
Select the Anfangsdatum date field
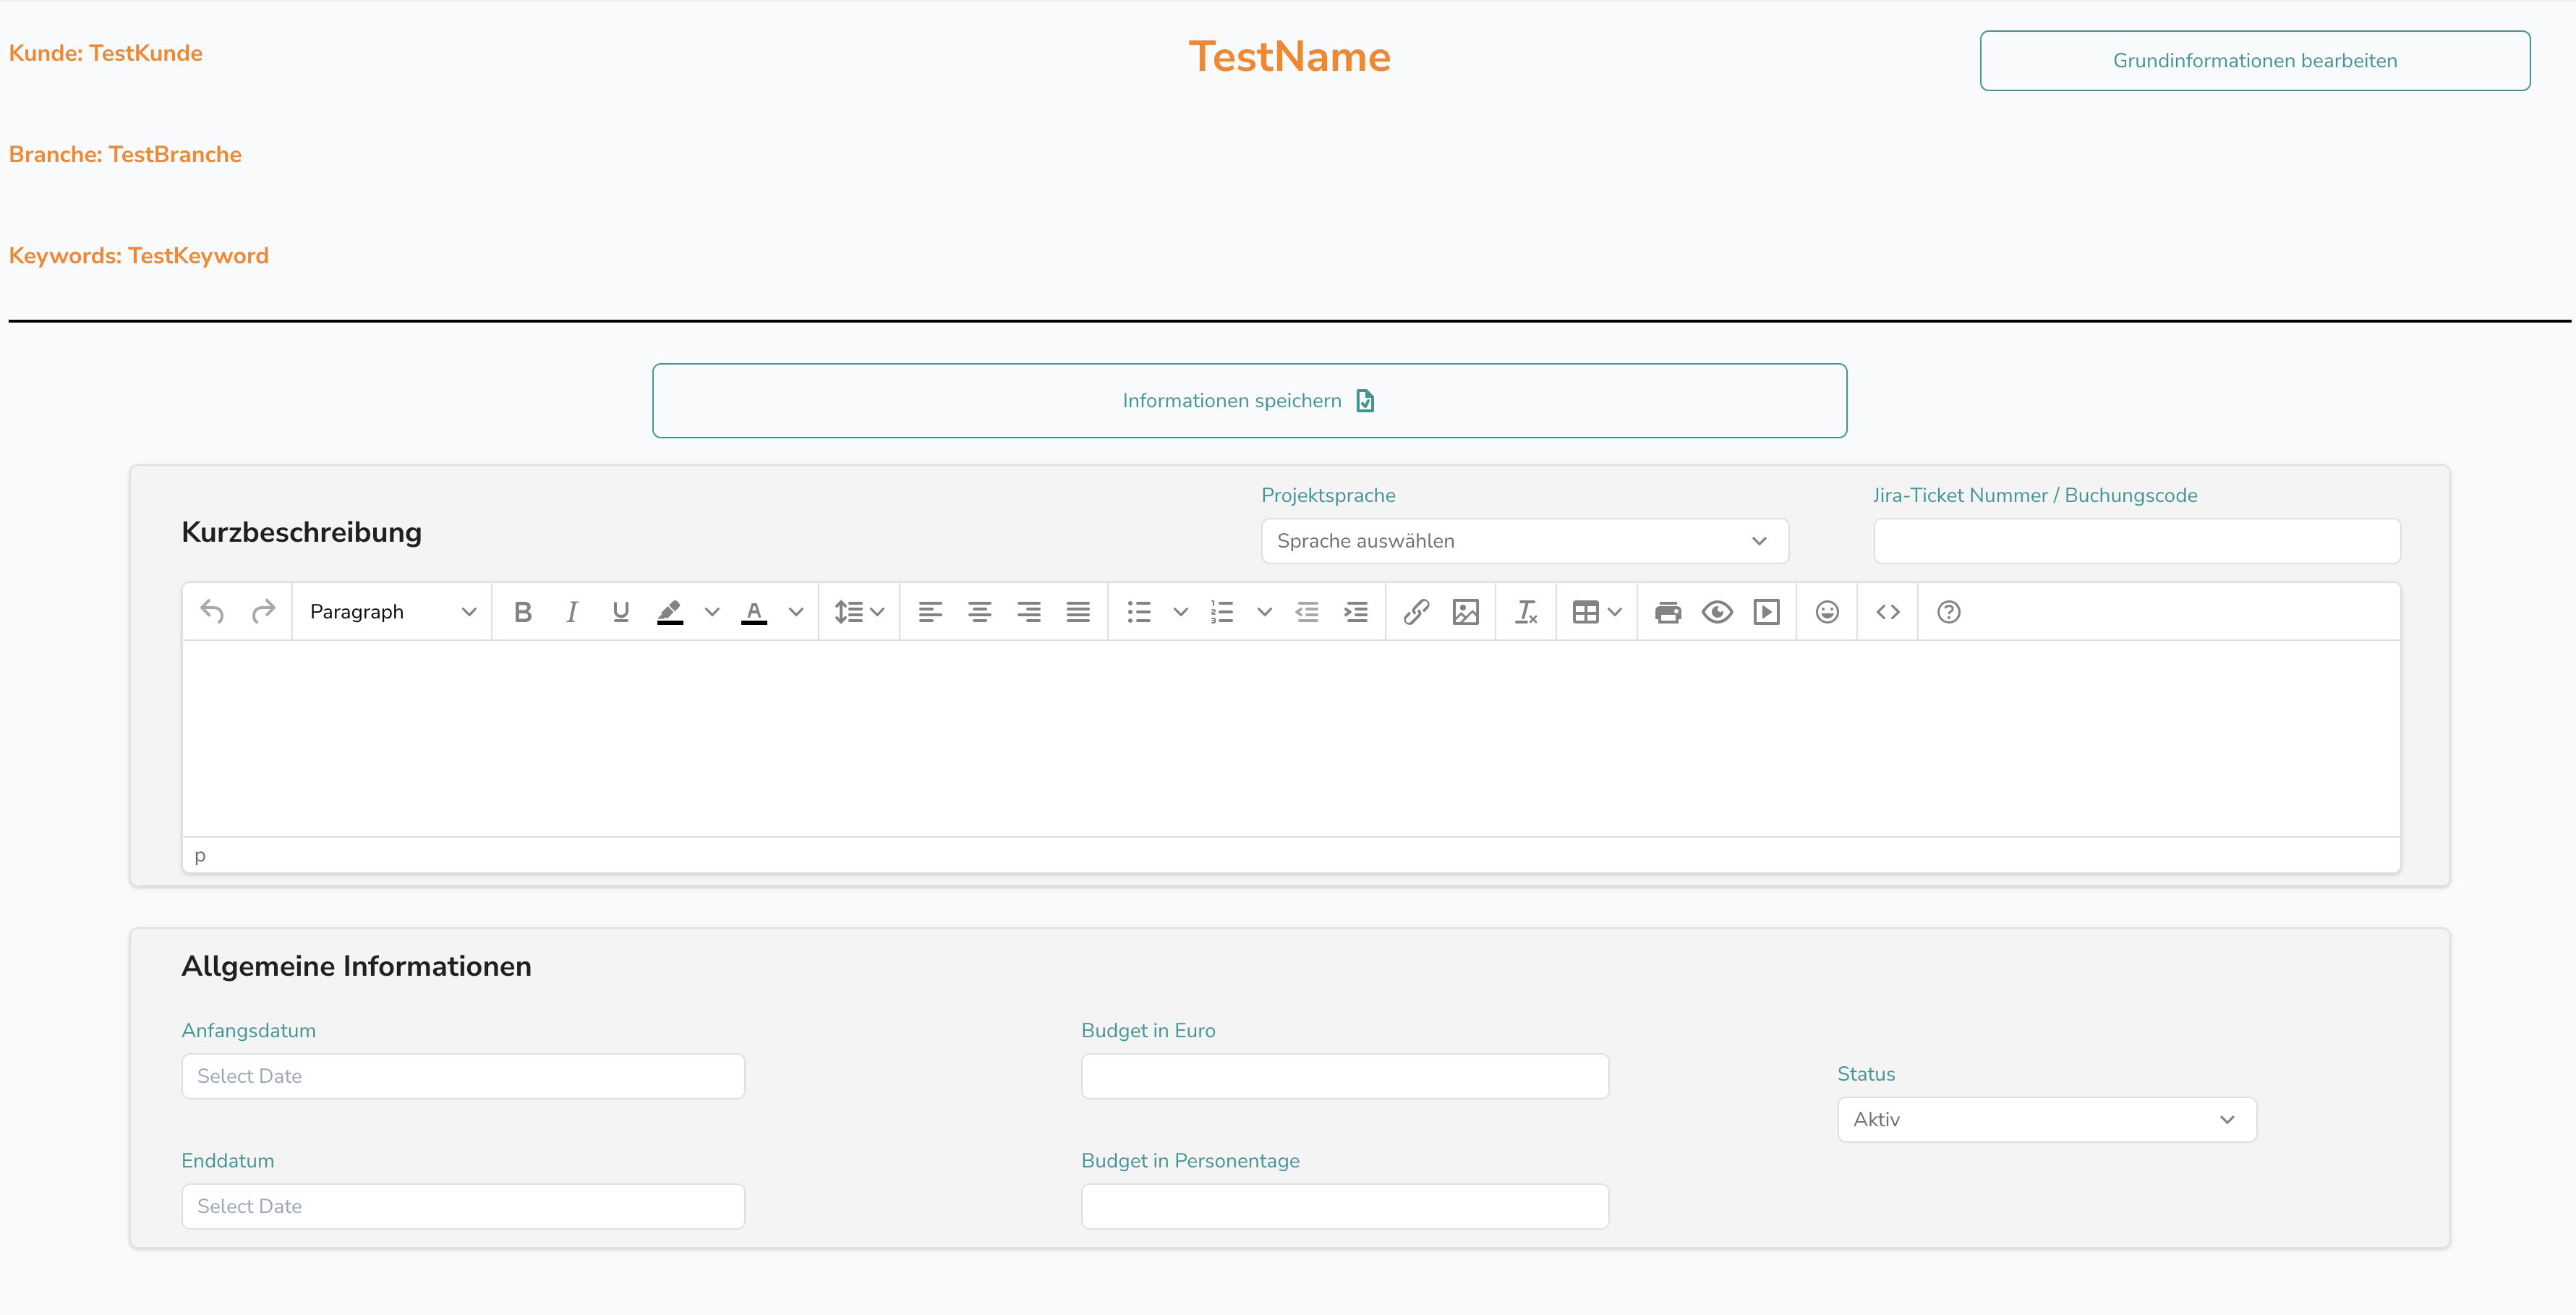pyautogui.click(x=464, y=1075)
